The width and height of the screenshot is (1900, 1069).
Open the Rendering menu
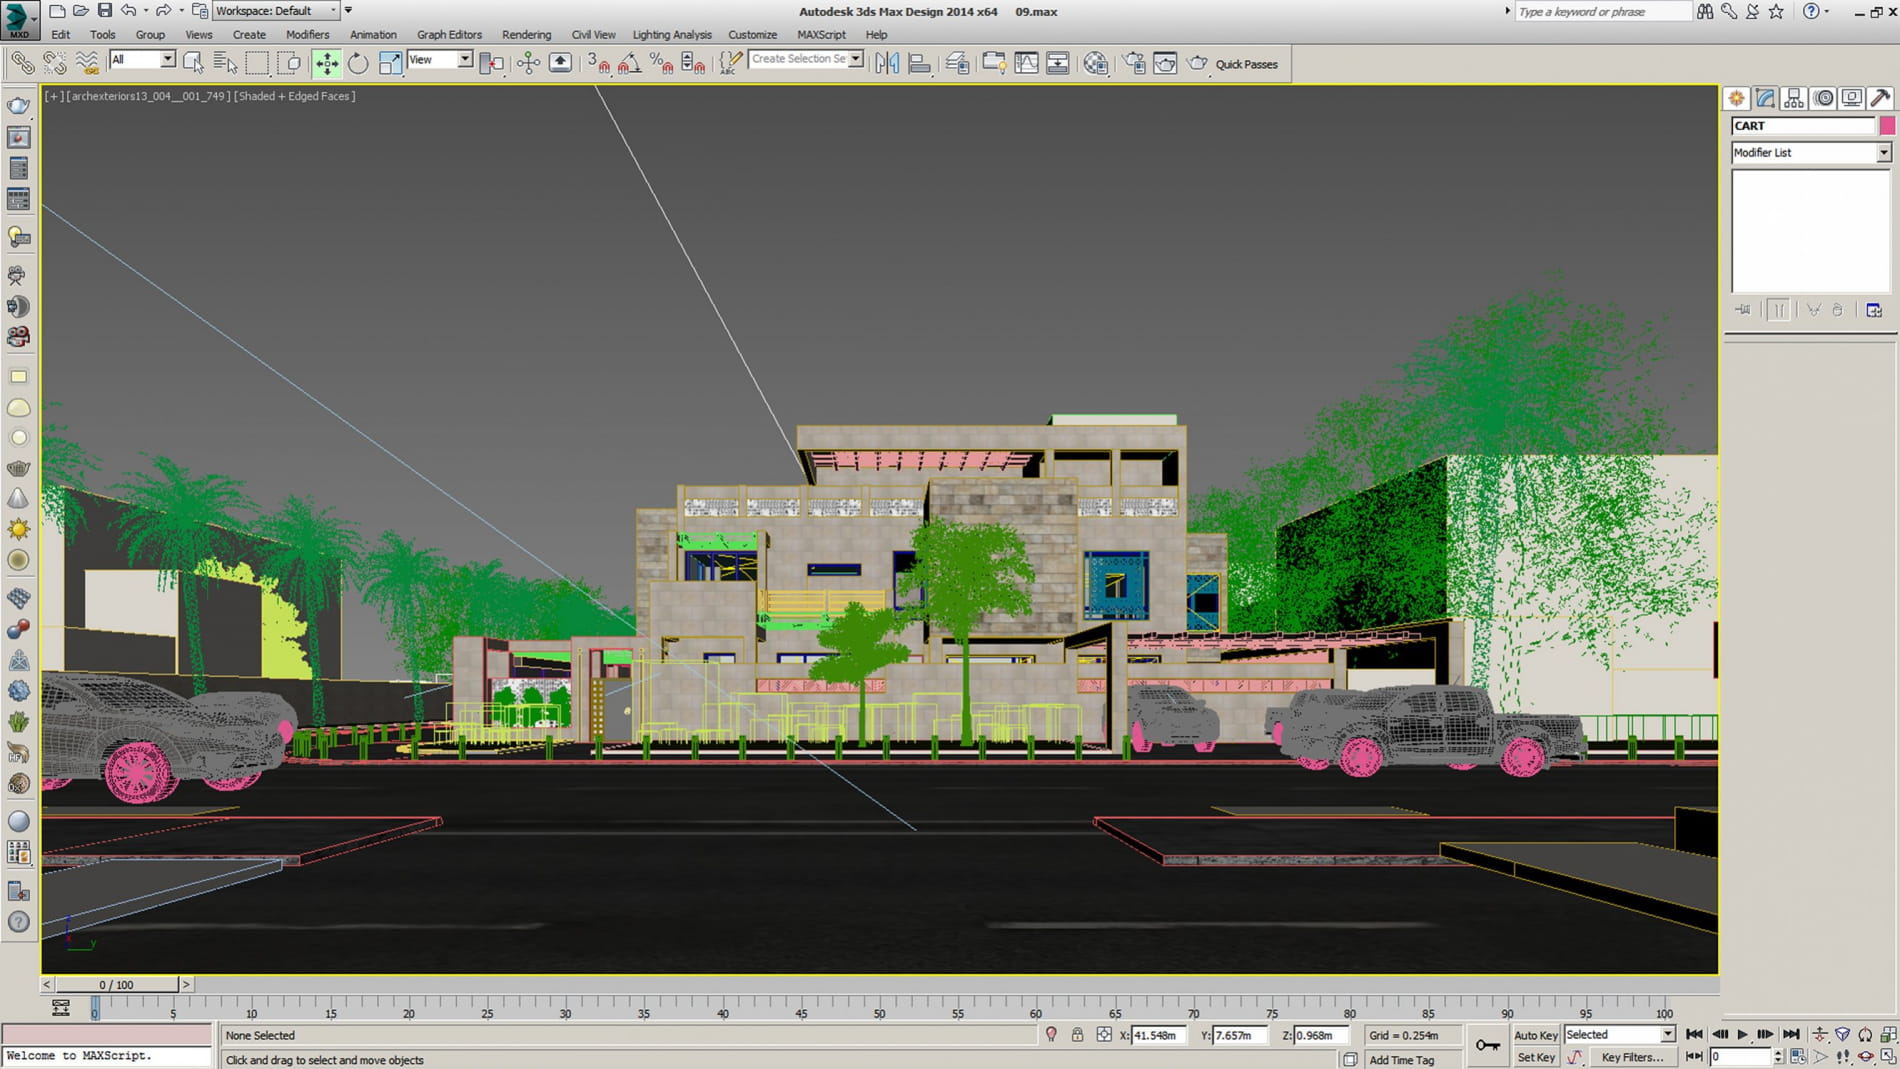(x=526, y=34)
